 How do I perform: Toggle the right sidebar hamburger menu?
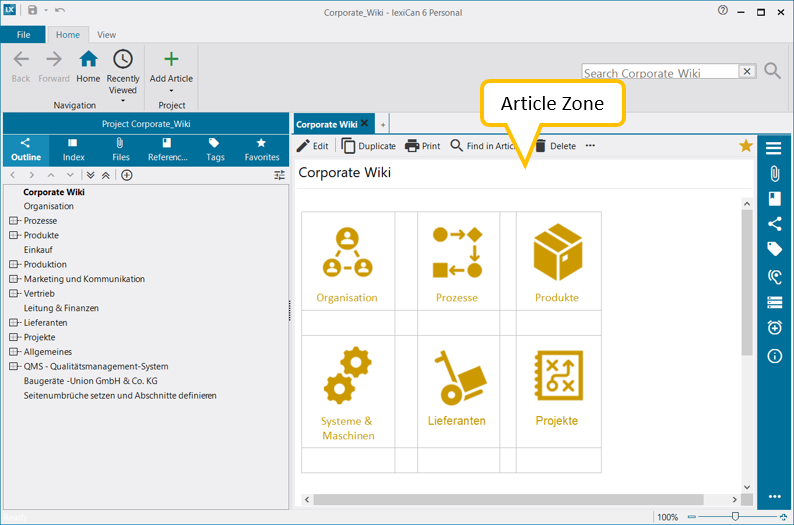point(774,148)
